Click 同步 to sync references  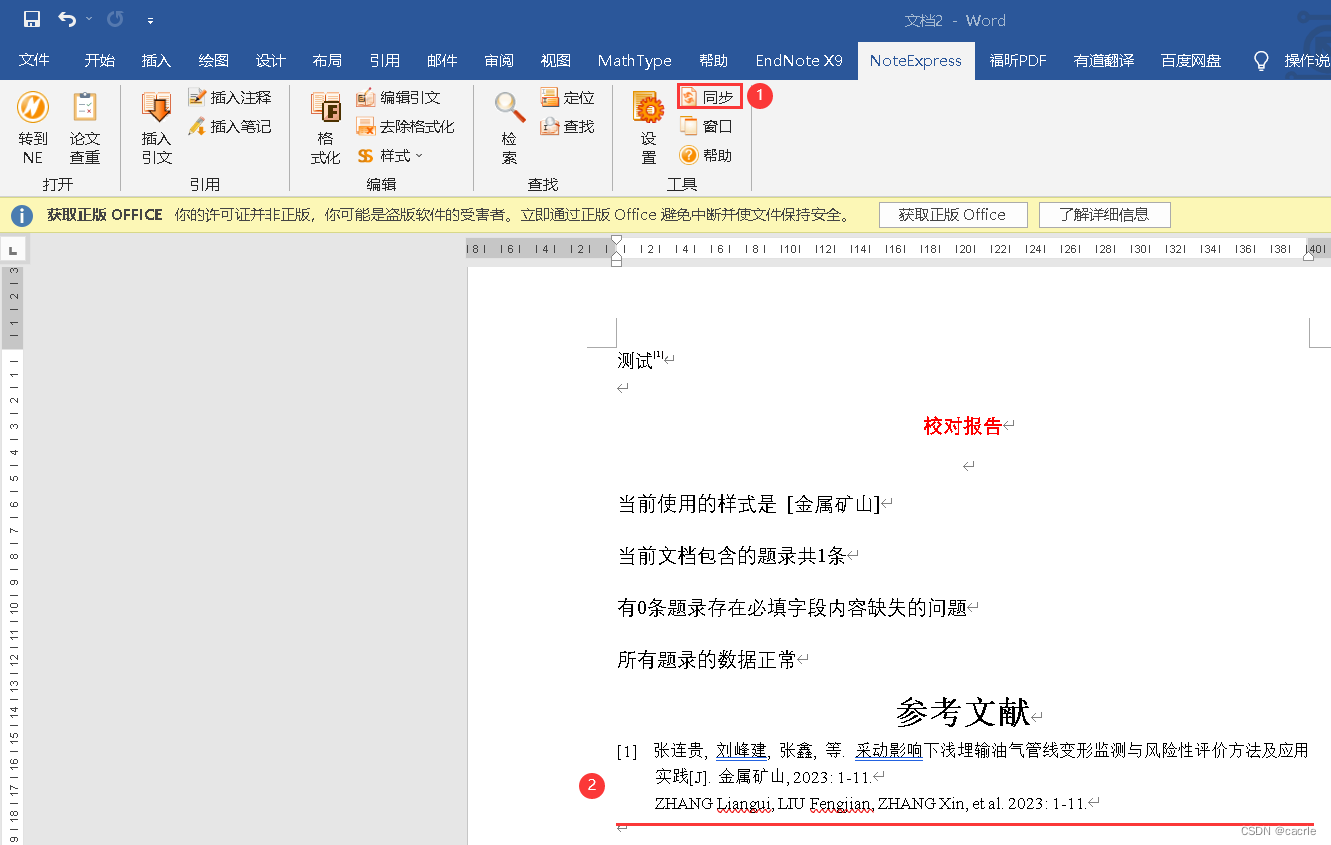click(709, 97)
